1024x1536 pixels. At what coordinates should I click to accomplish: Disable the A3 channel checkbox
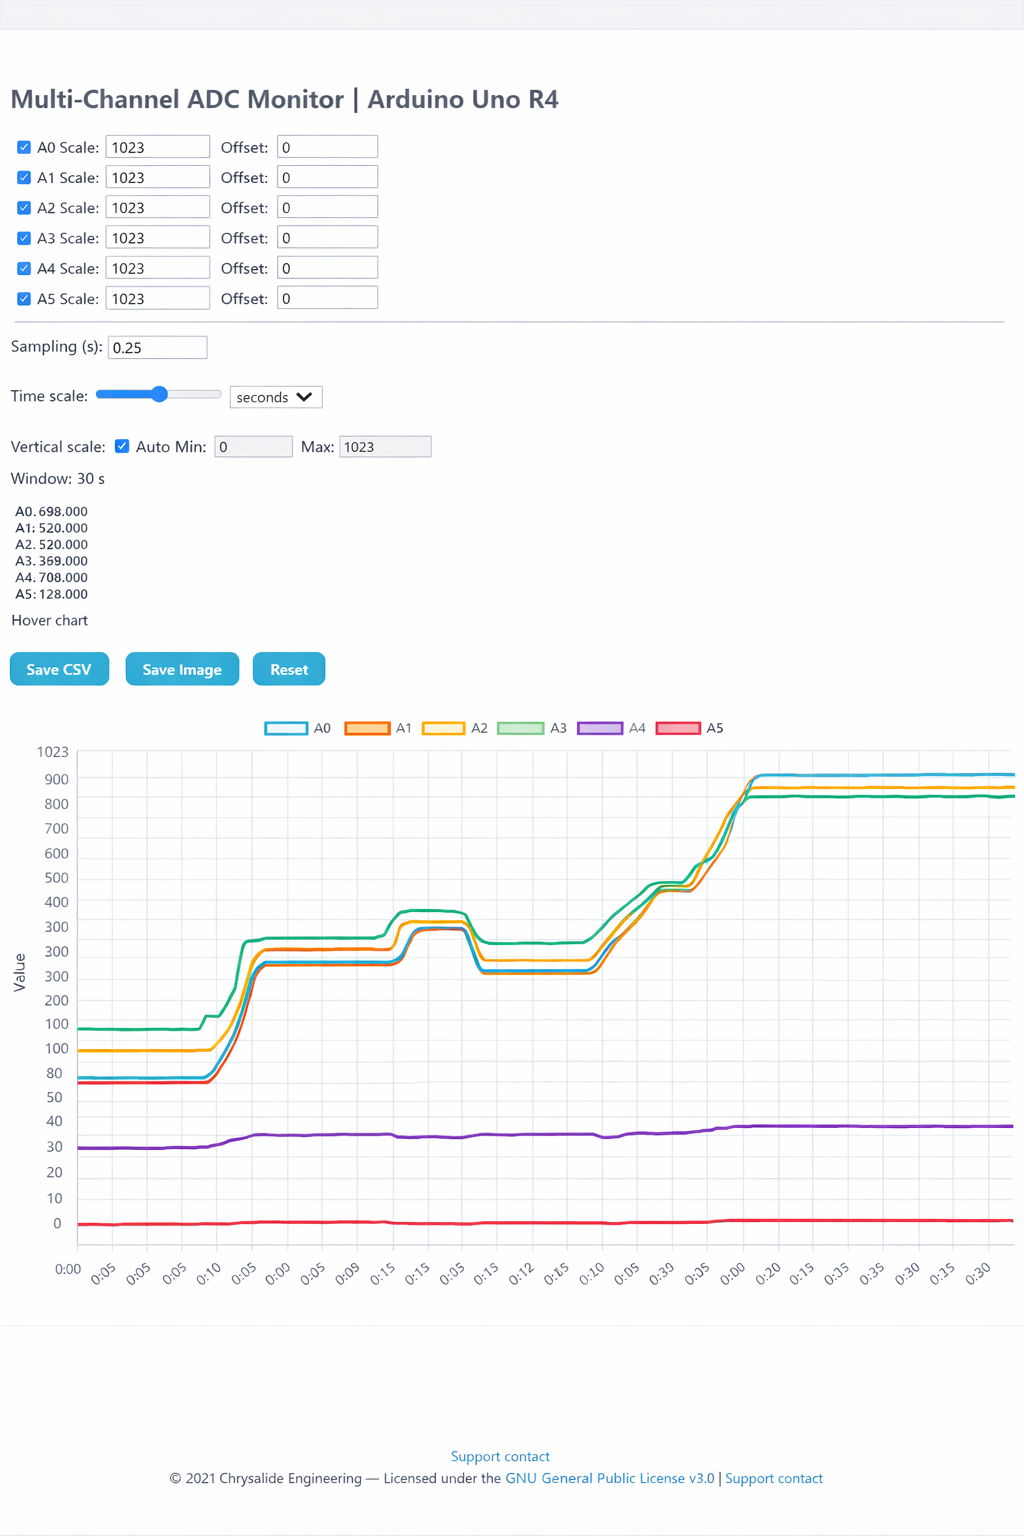pyautogui.click(x=24, y=238)
